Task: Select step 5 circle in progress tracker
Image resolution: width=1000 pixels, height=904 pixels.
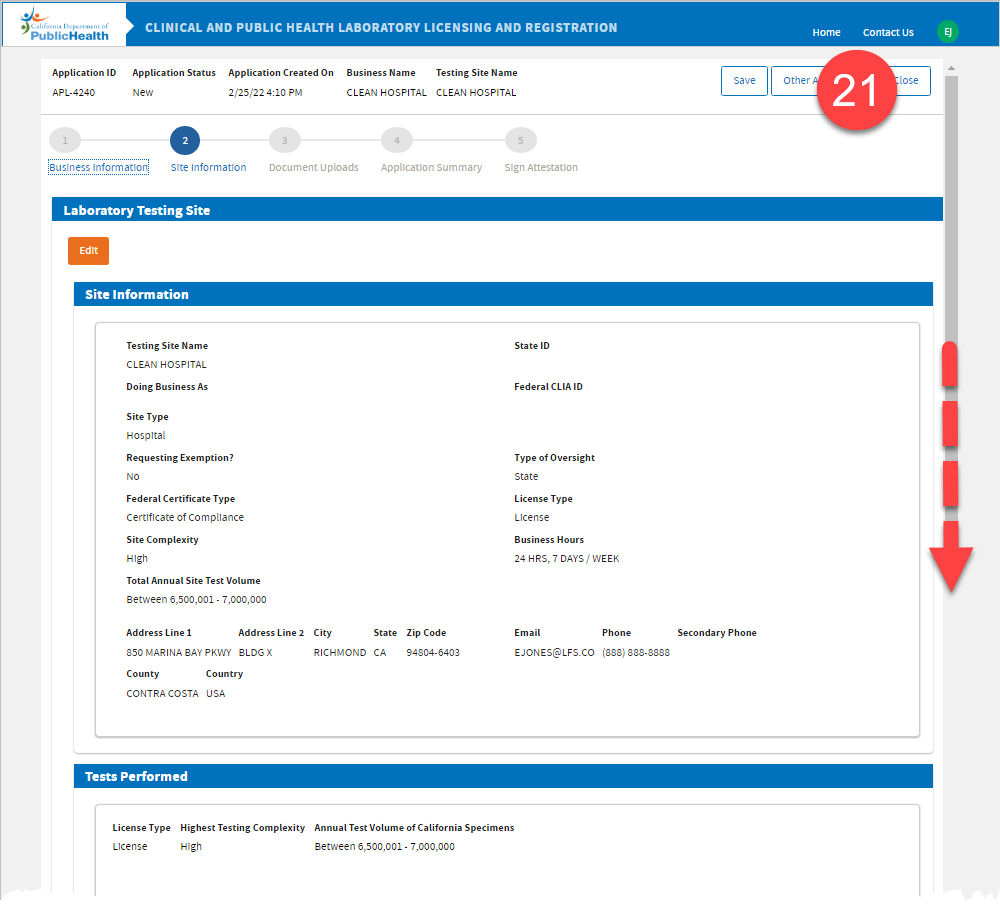Action: (520, 140)
